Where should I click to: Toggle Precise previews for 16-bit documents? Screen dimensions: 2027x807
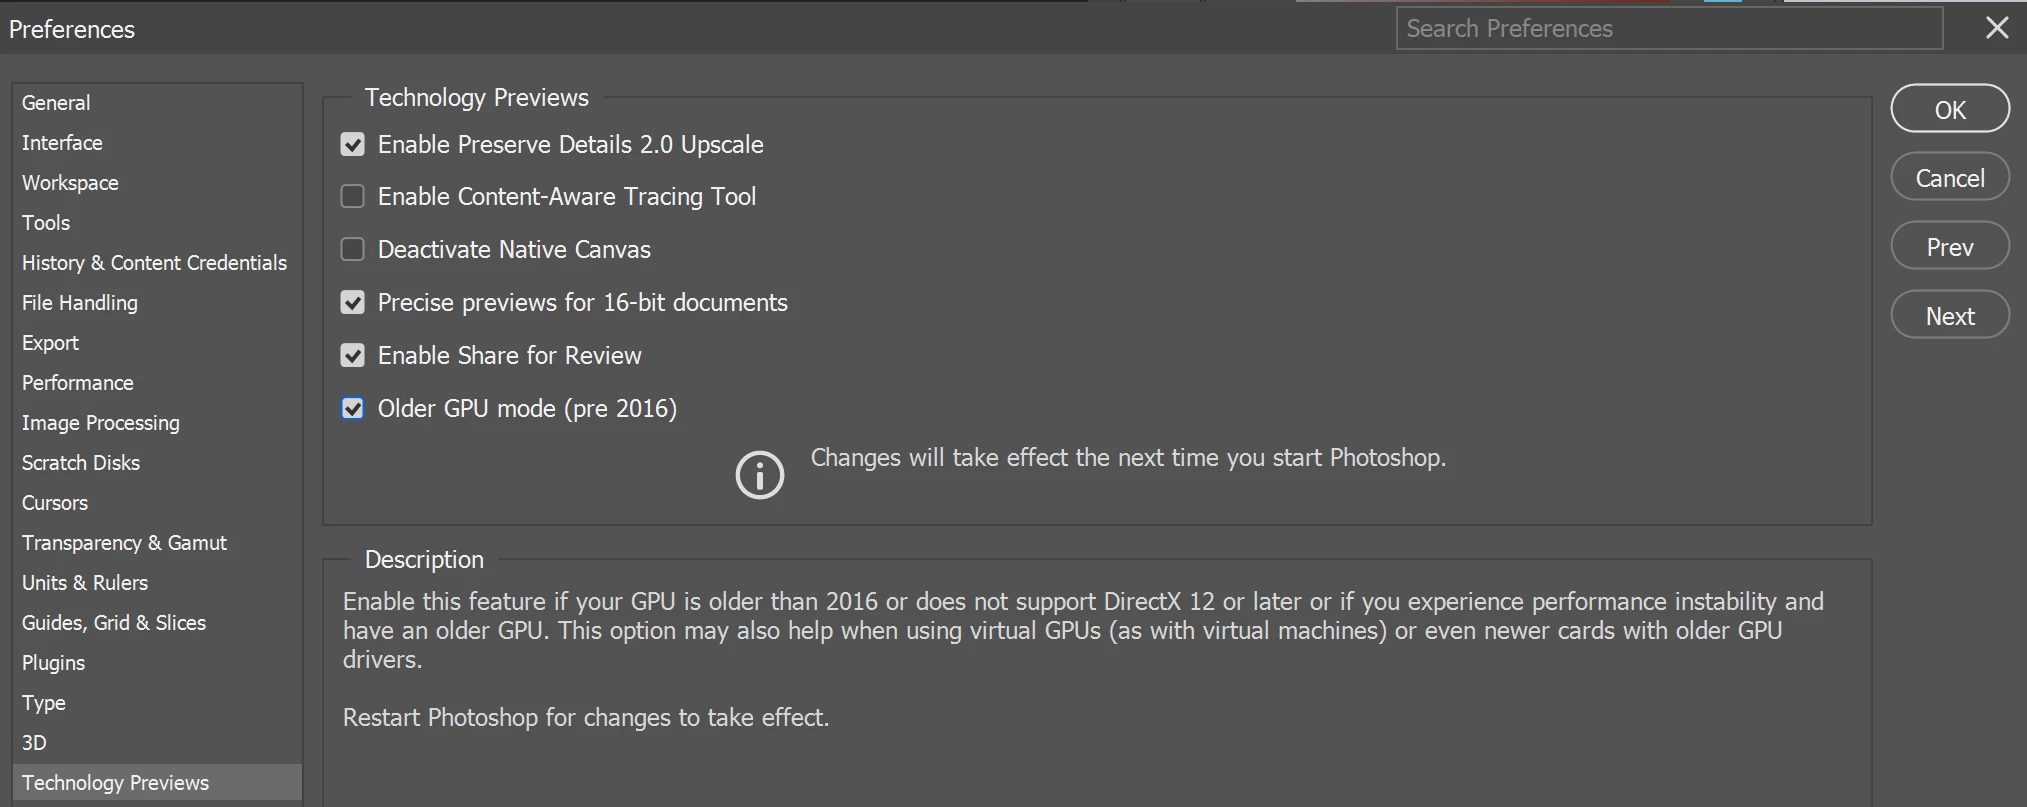353,303
